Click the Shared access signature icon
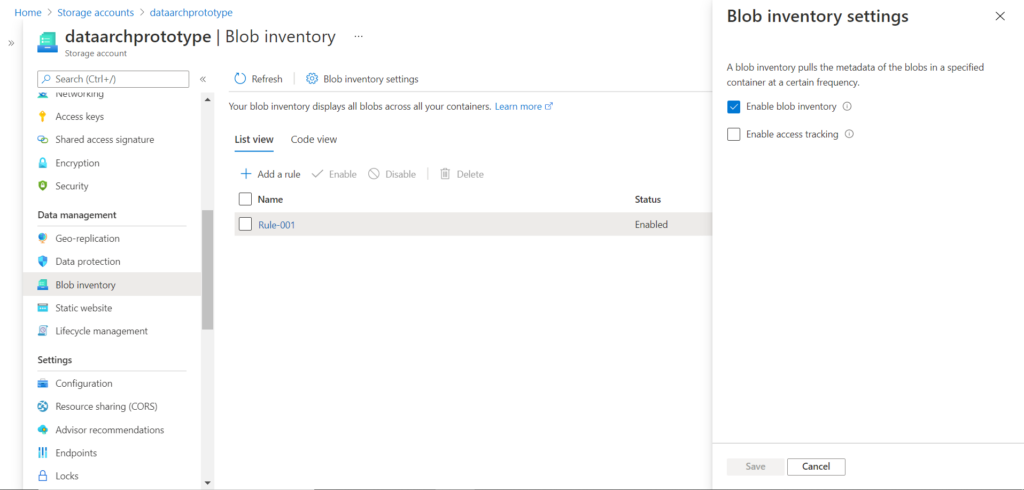Viewport: 1024px width, 490px height. pyautogui.click(x=43, y=140)
